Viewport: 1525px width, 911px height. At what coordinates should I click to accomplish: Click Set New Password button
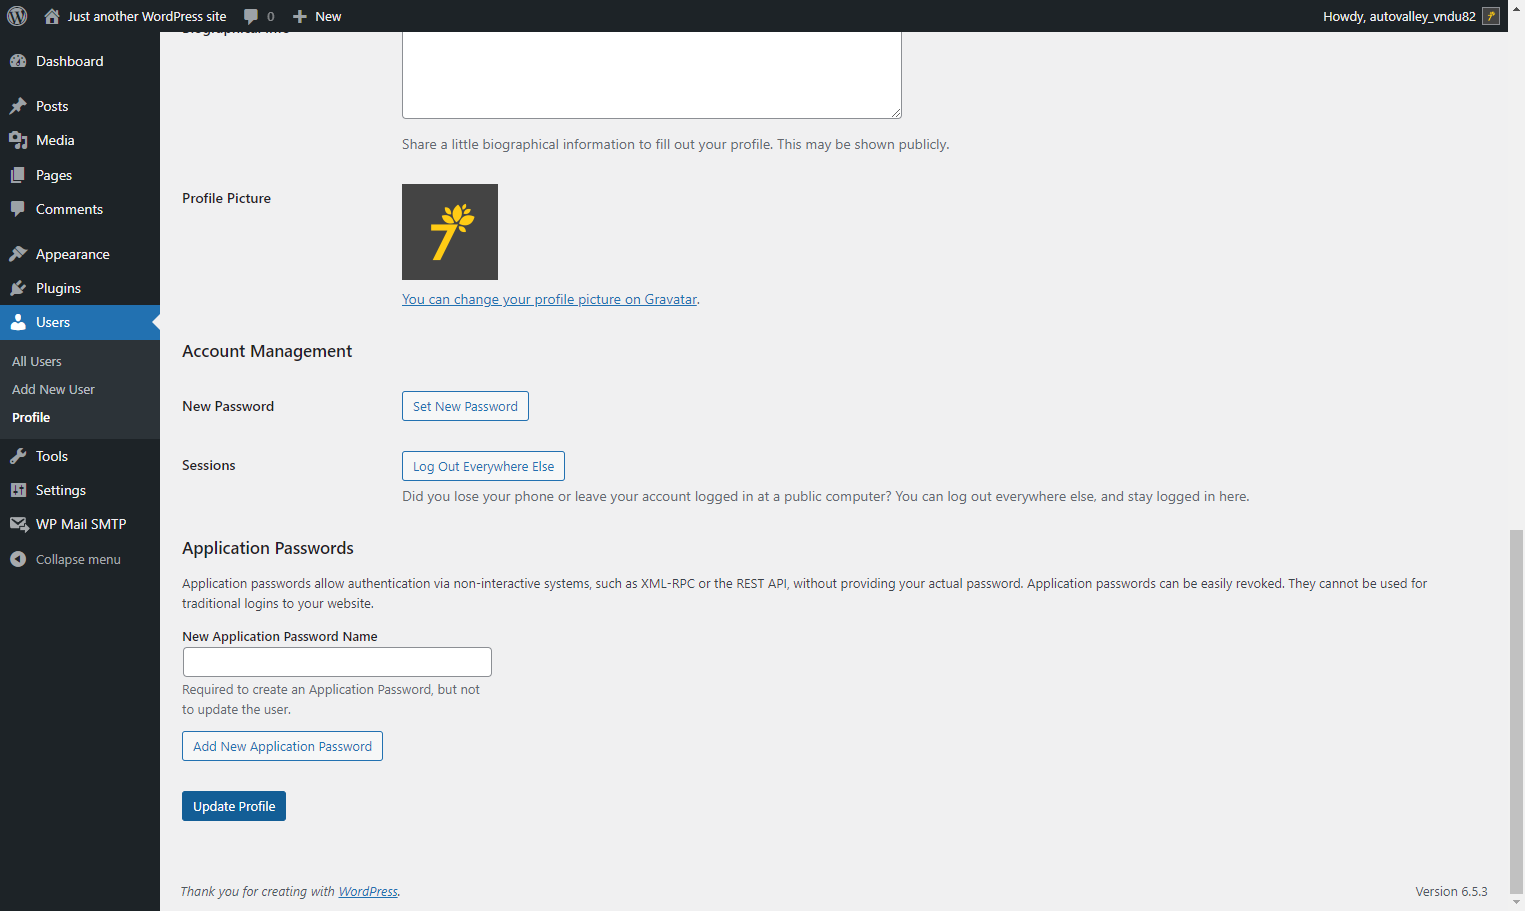point(465,406)
